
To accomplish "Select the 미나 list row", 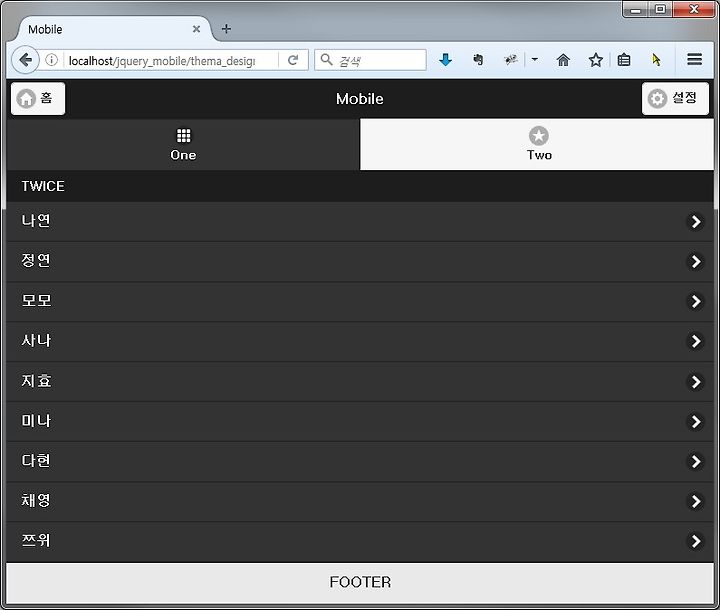I will [360, 421].
